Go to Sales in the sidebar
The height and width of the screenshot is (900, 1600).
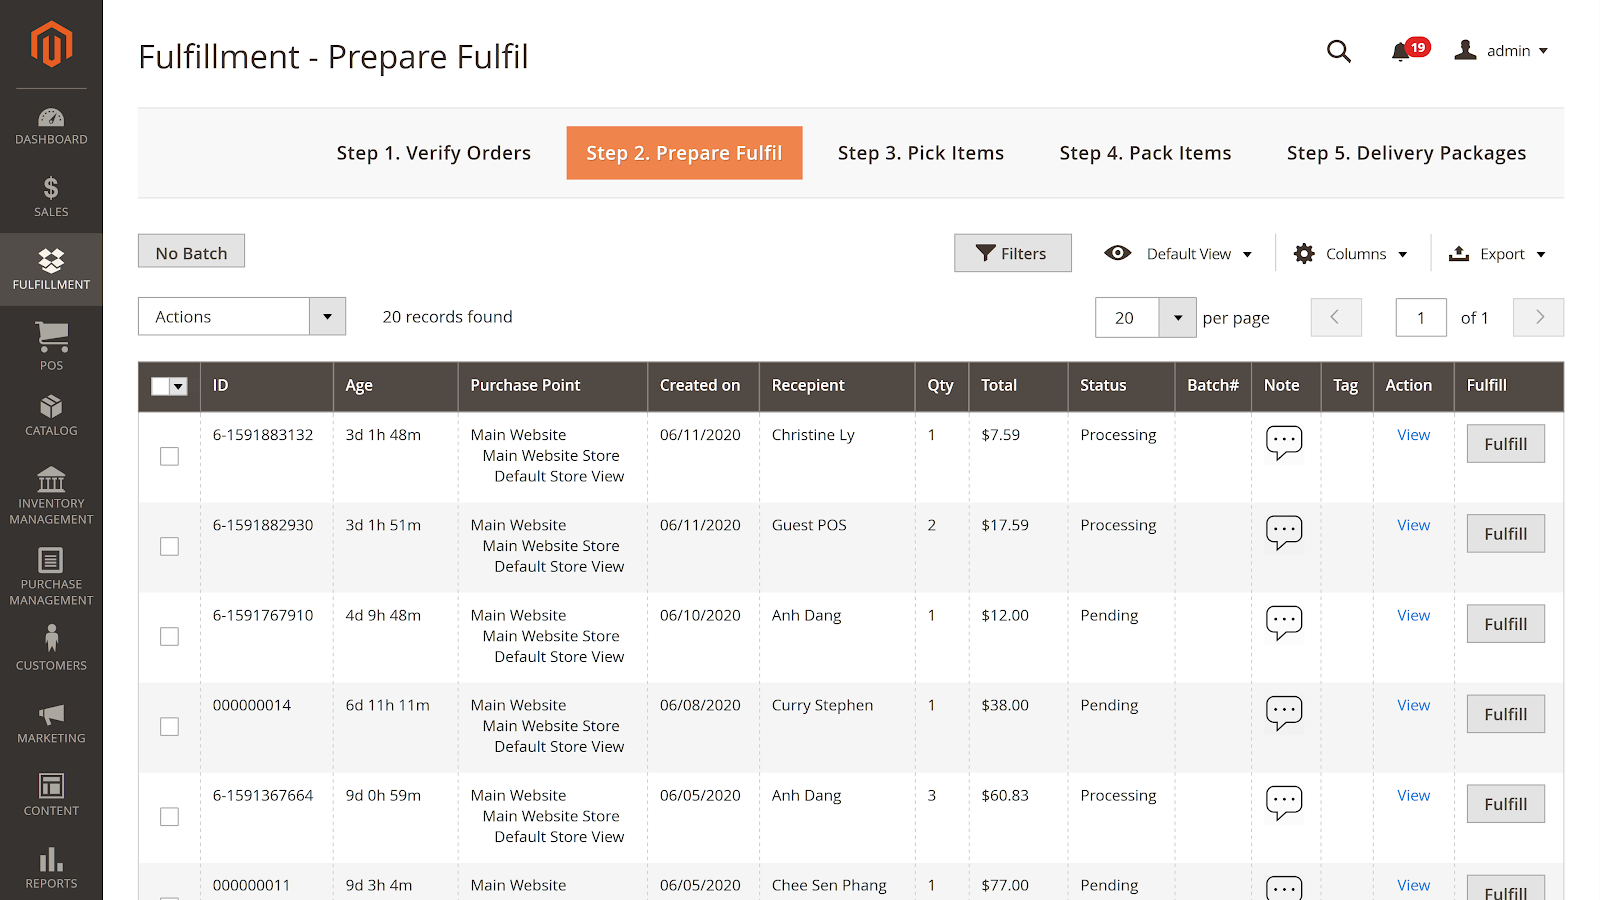(x=51, y=197)
